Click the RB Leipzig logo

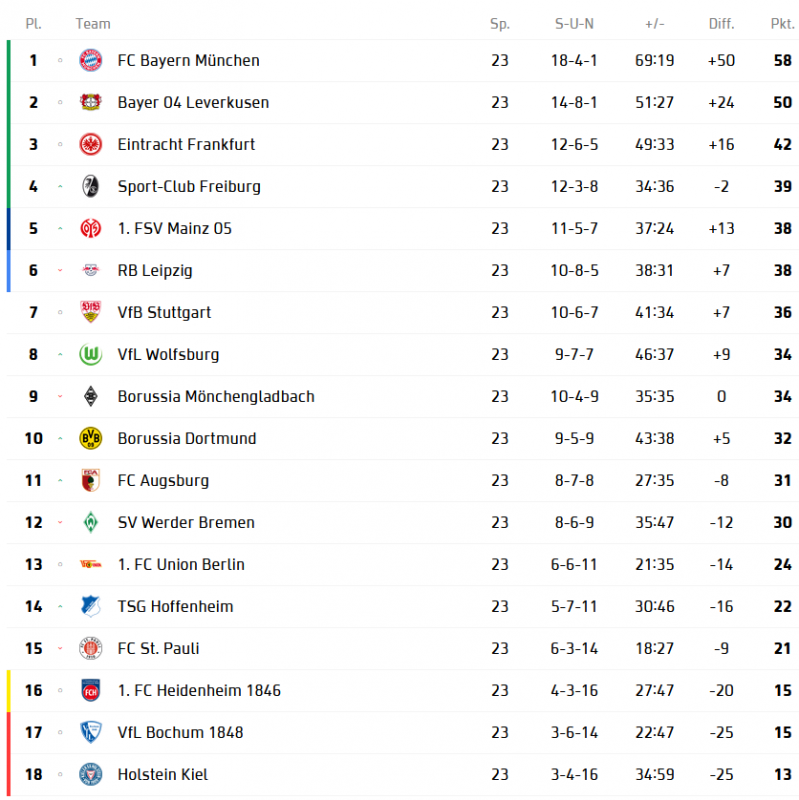[x=91, y=270]
